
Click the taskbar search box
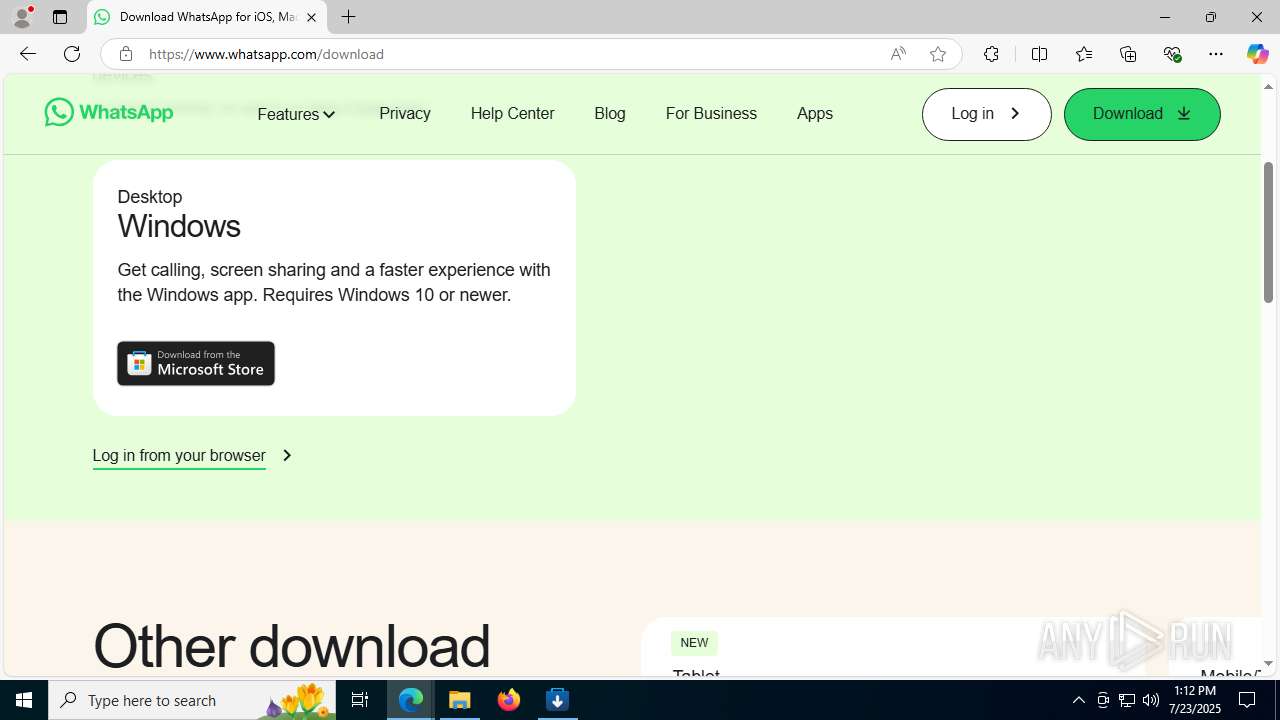(x=192, y=700)
